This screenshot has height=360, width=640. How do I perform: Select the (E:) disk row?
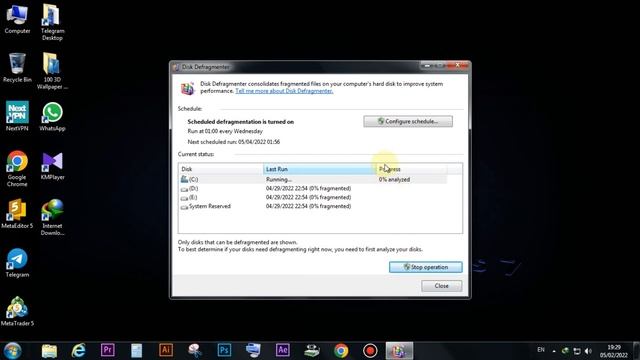(x=313, y=197)
